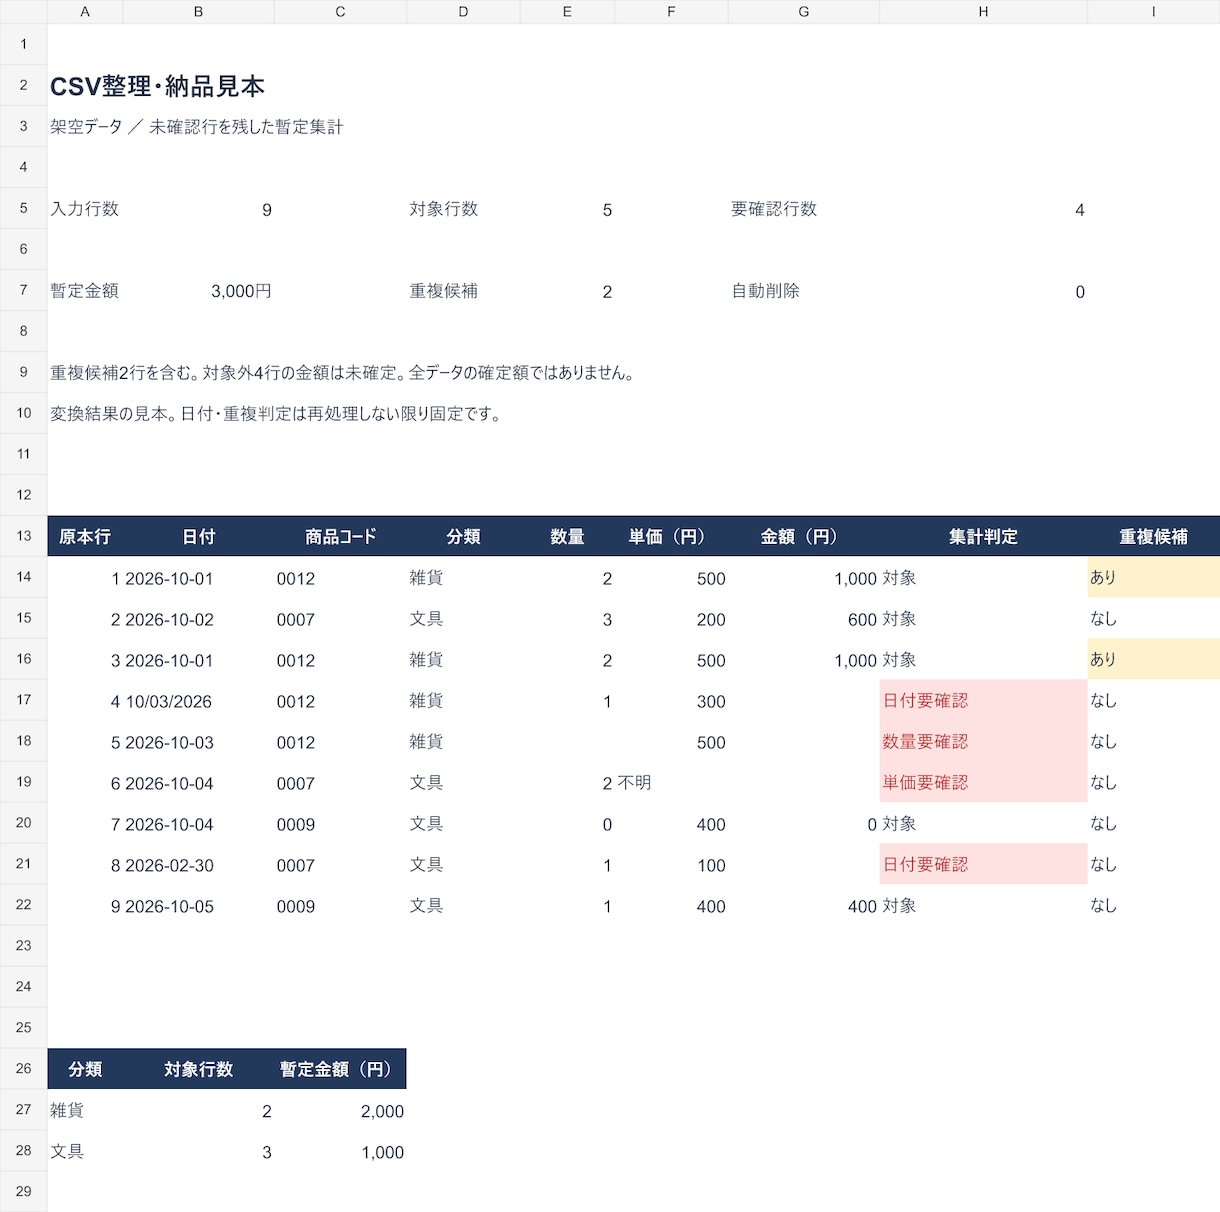Click the 集計判定 table header
The height and width of the screenshot is (1212, 1220).
pyautogui.click(x=983, y=536)
